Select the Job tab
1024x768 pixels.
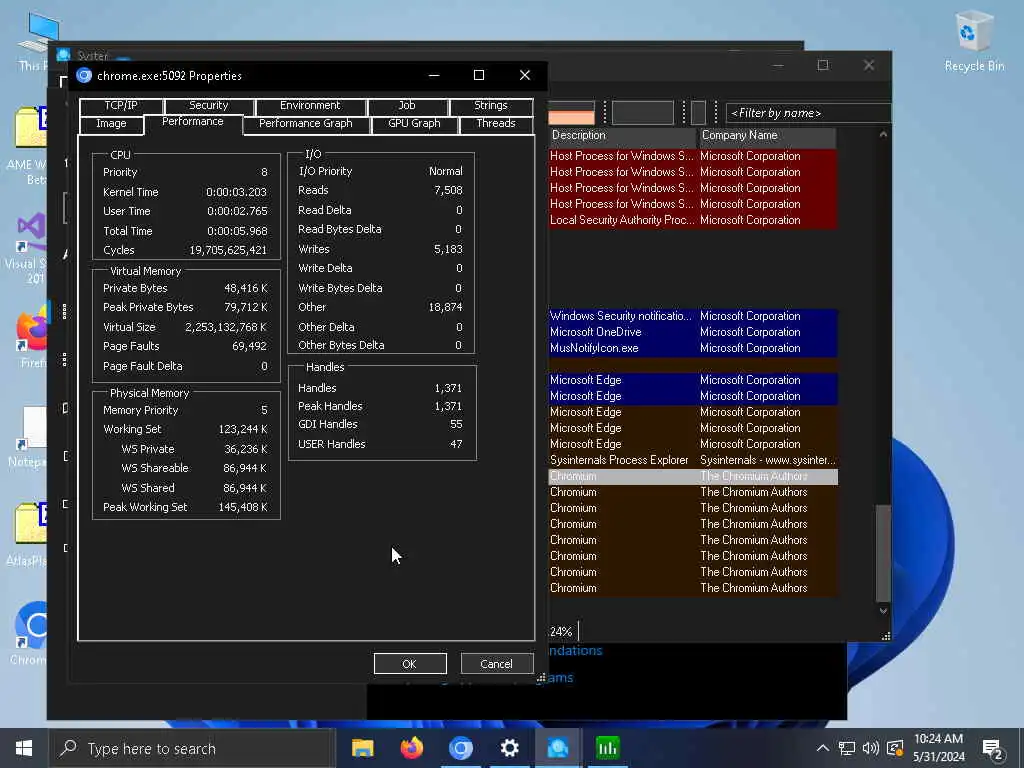(407, 106)
